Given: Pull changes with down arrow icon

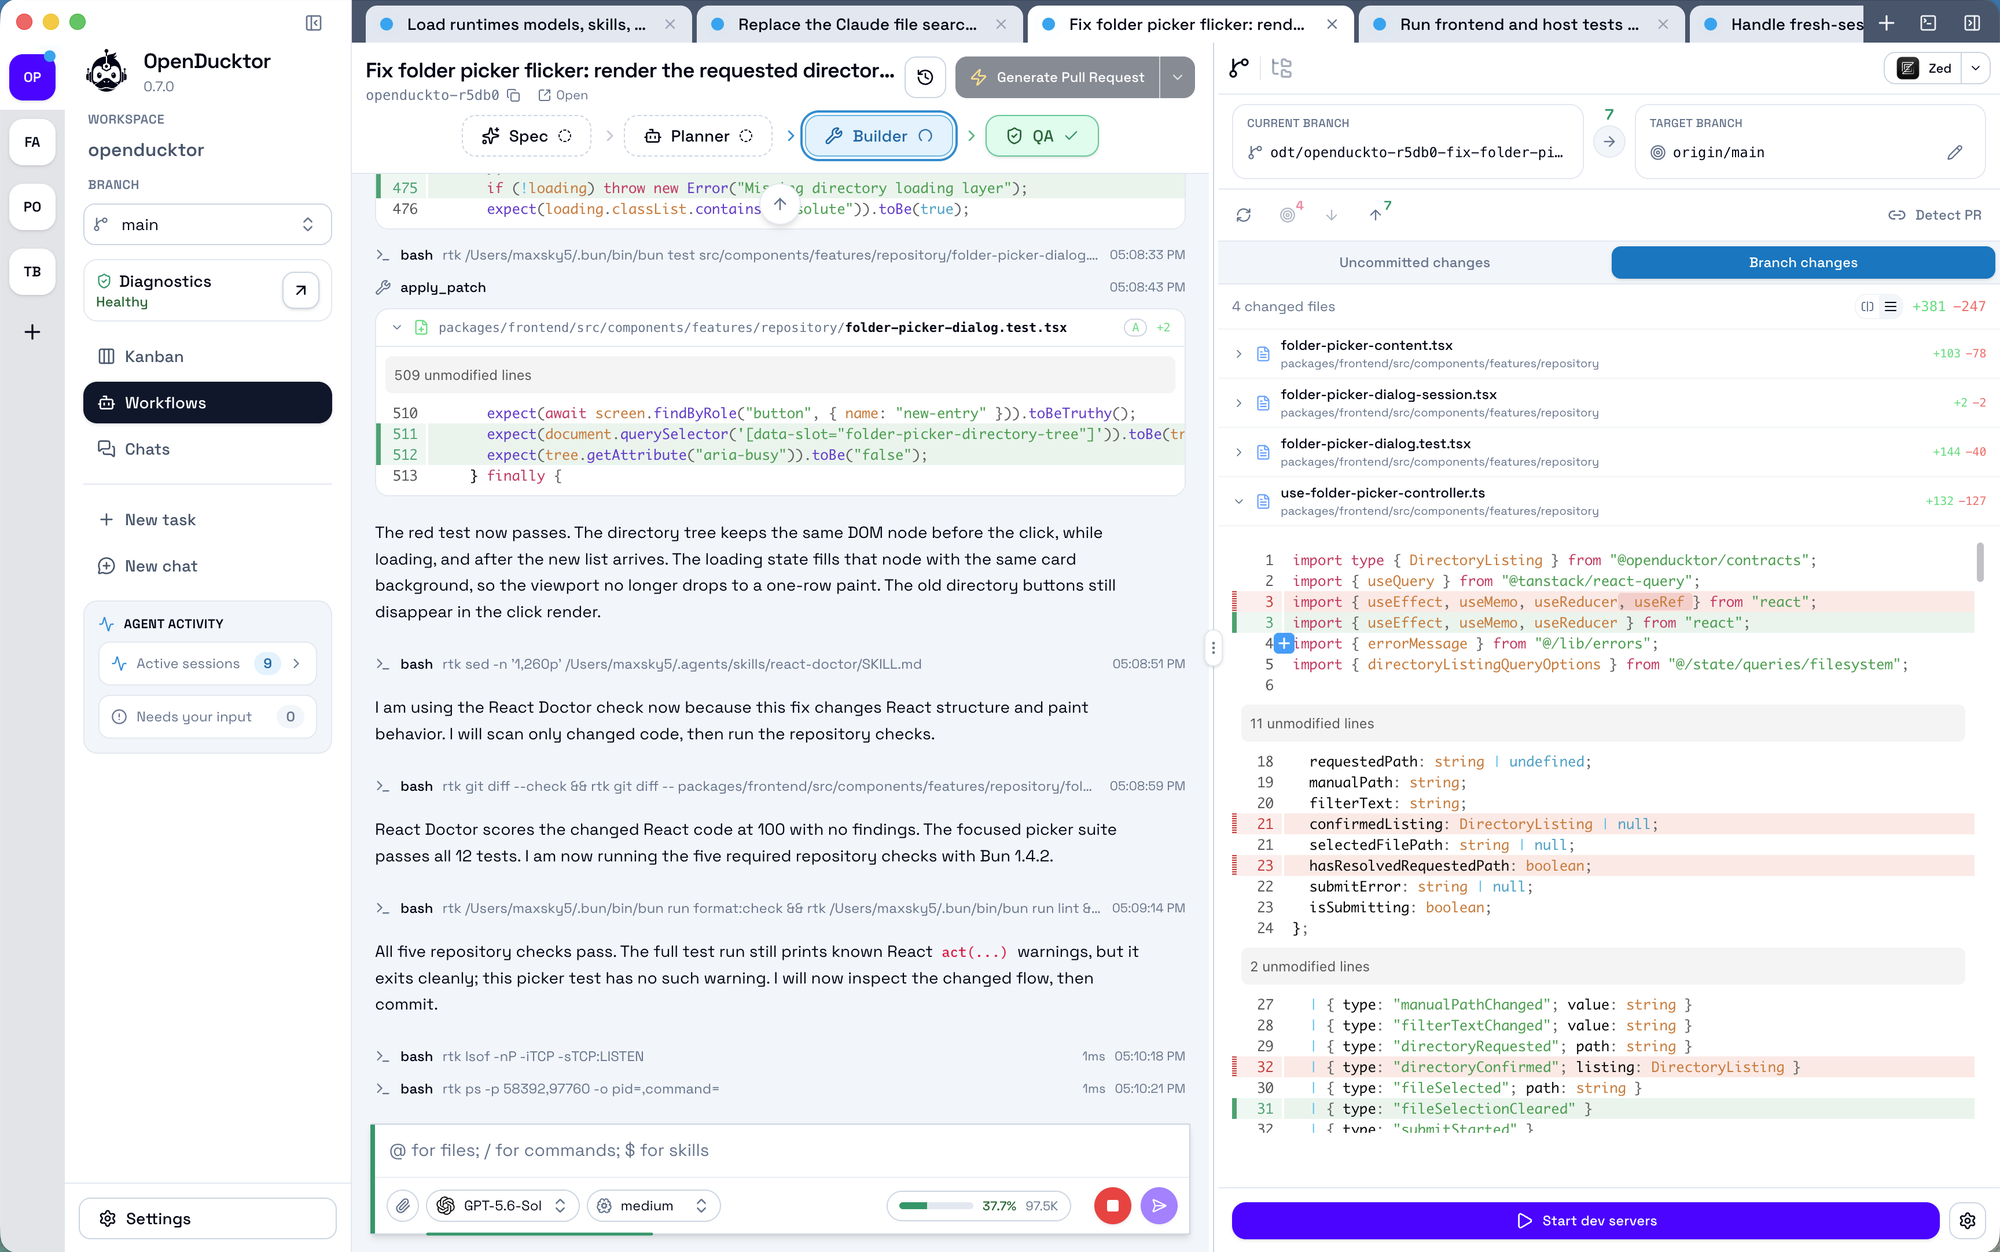Looking at the screenshot, I should [x=1331, y=215].
